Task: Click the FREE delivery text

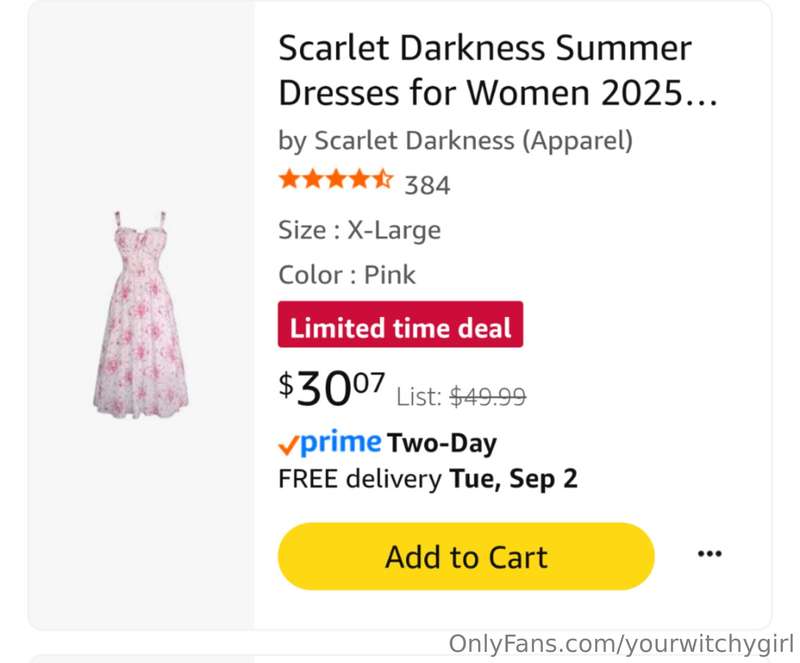Action: 360,479
